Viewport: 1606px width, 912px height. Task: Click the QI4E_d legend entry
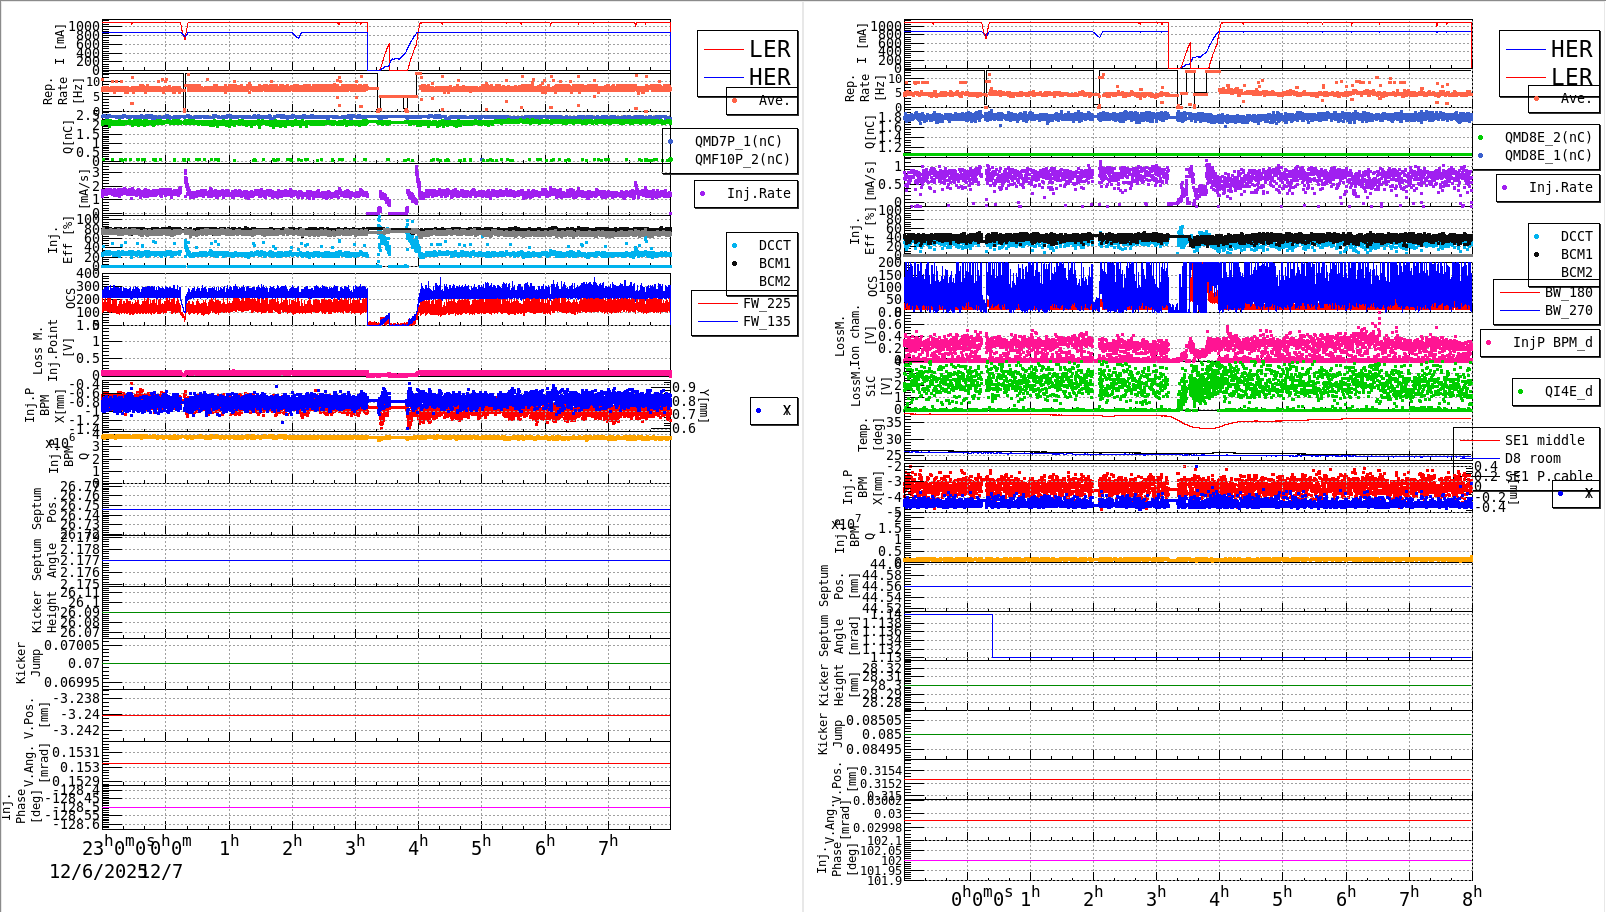click(x=1568, y=391)
